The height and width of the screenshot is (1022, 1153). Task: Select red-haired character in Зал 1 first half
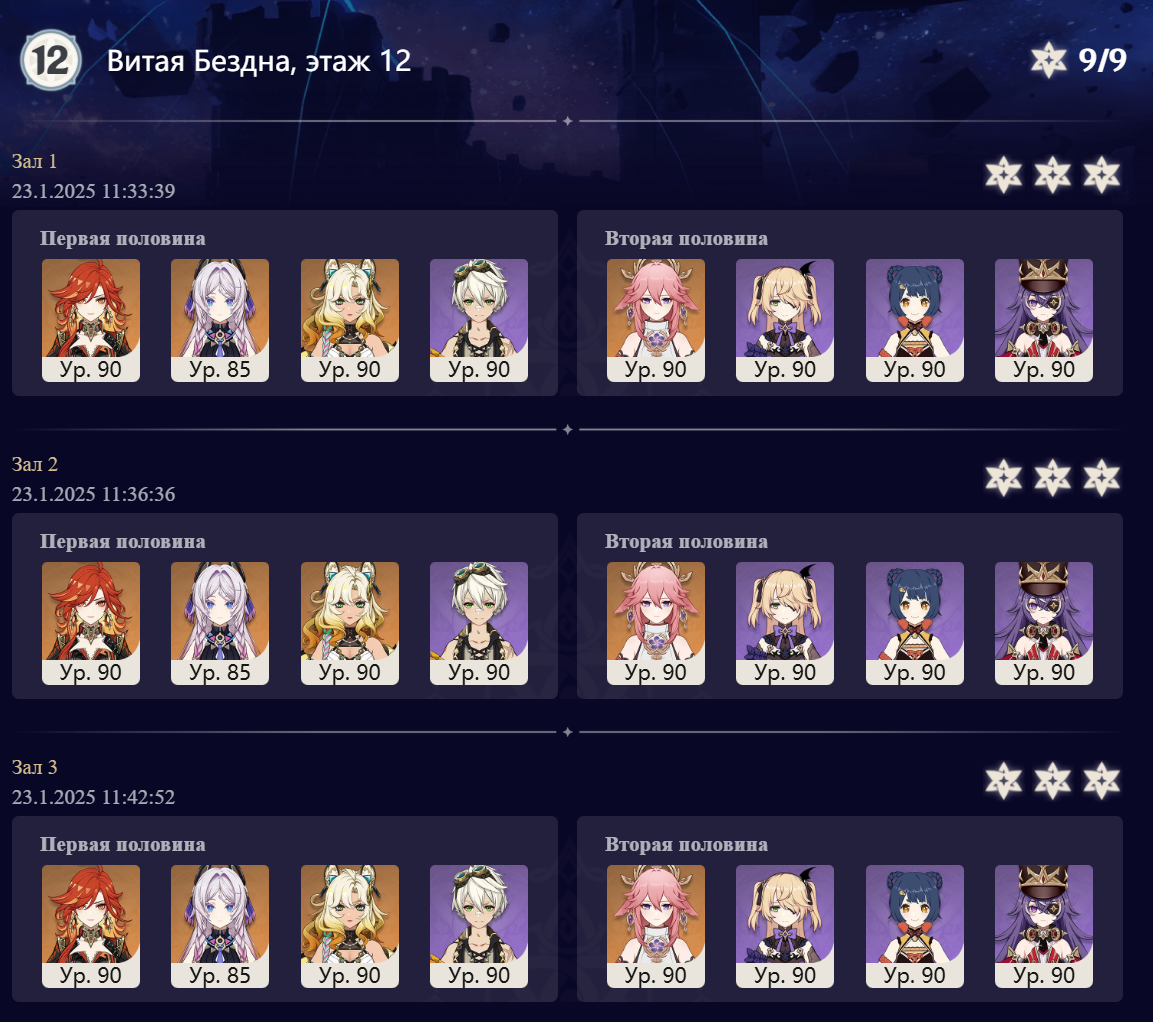90,320
